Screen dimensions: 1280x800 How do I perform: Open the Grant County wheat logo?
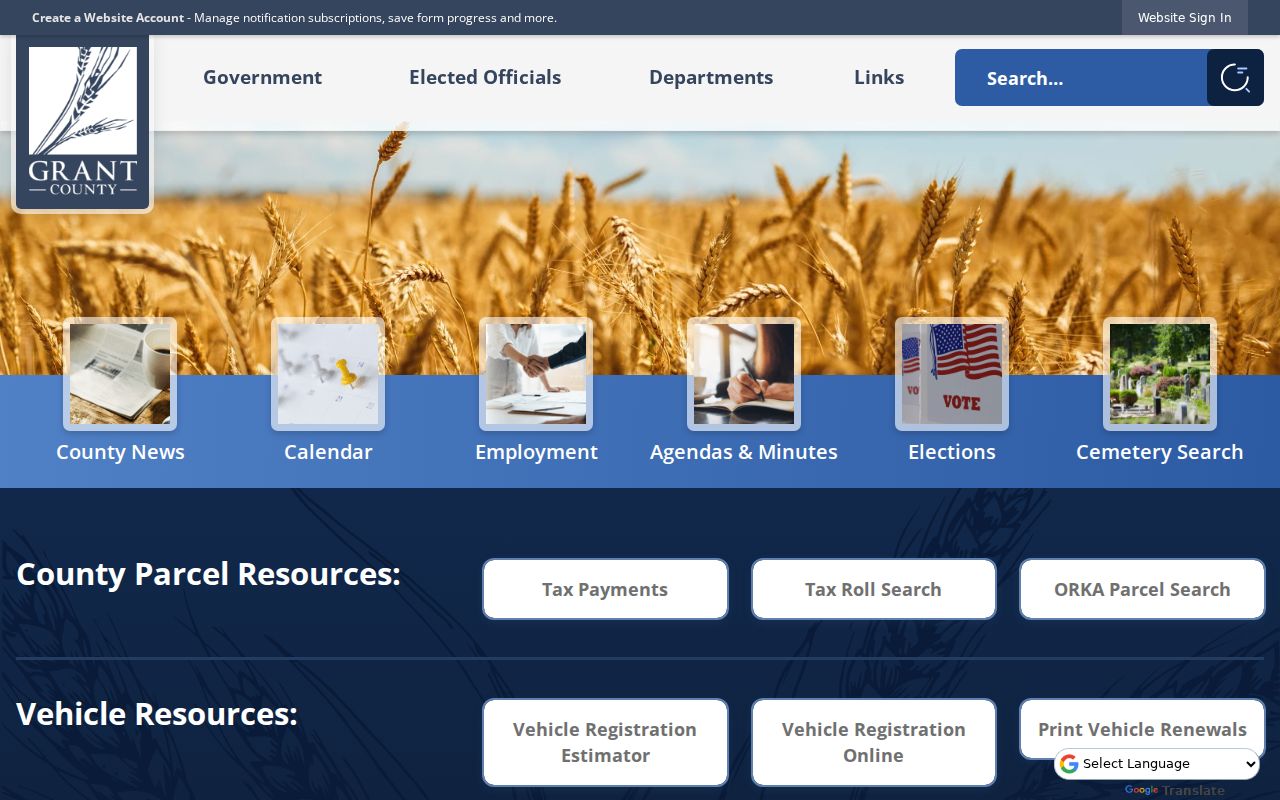point(82,122)
